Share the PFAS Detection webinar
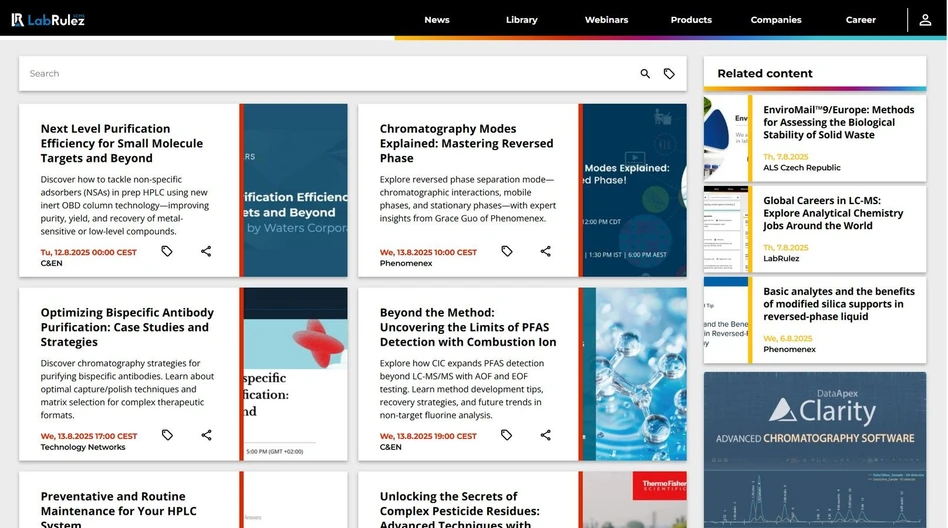The image size is (948, 528). pos(545,435)
